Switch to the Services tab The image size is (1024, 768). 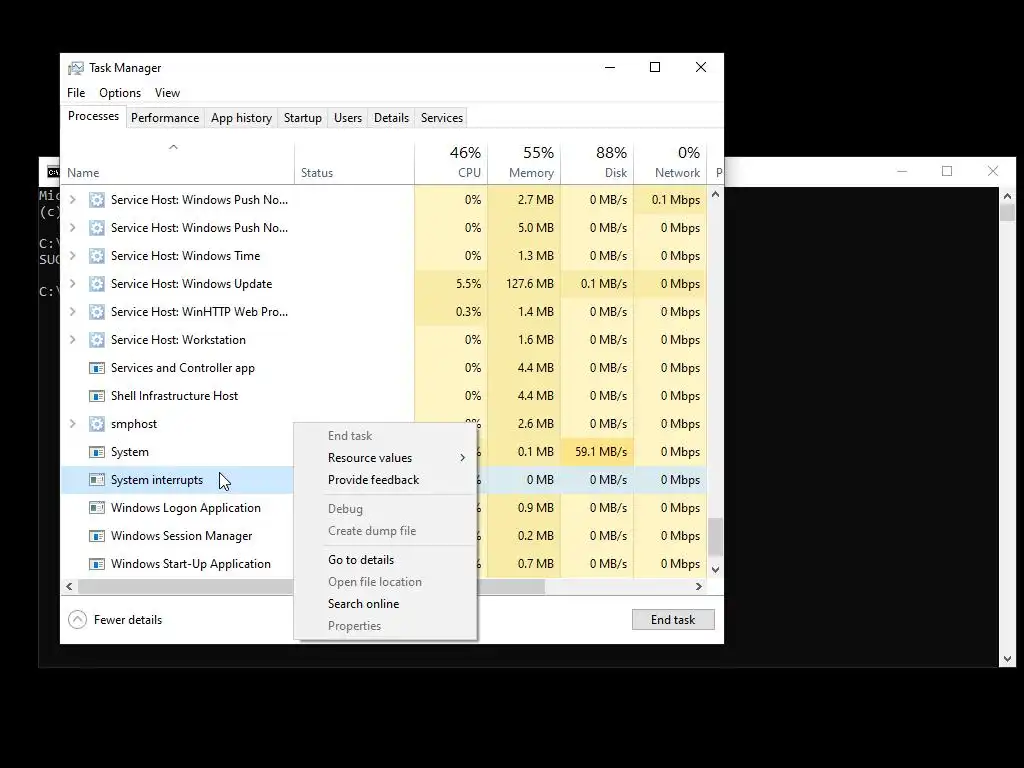pyautogui.click(x=441, y=118)
